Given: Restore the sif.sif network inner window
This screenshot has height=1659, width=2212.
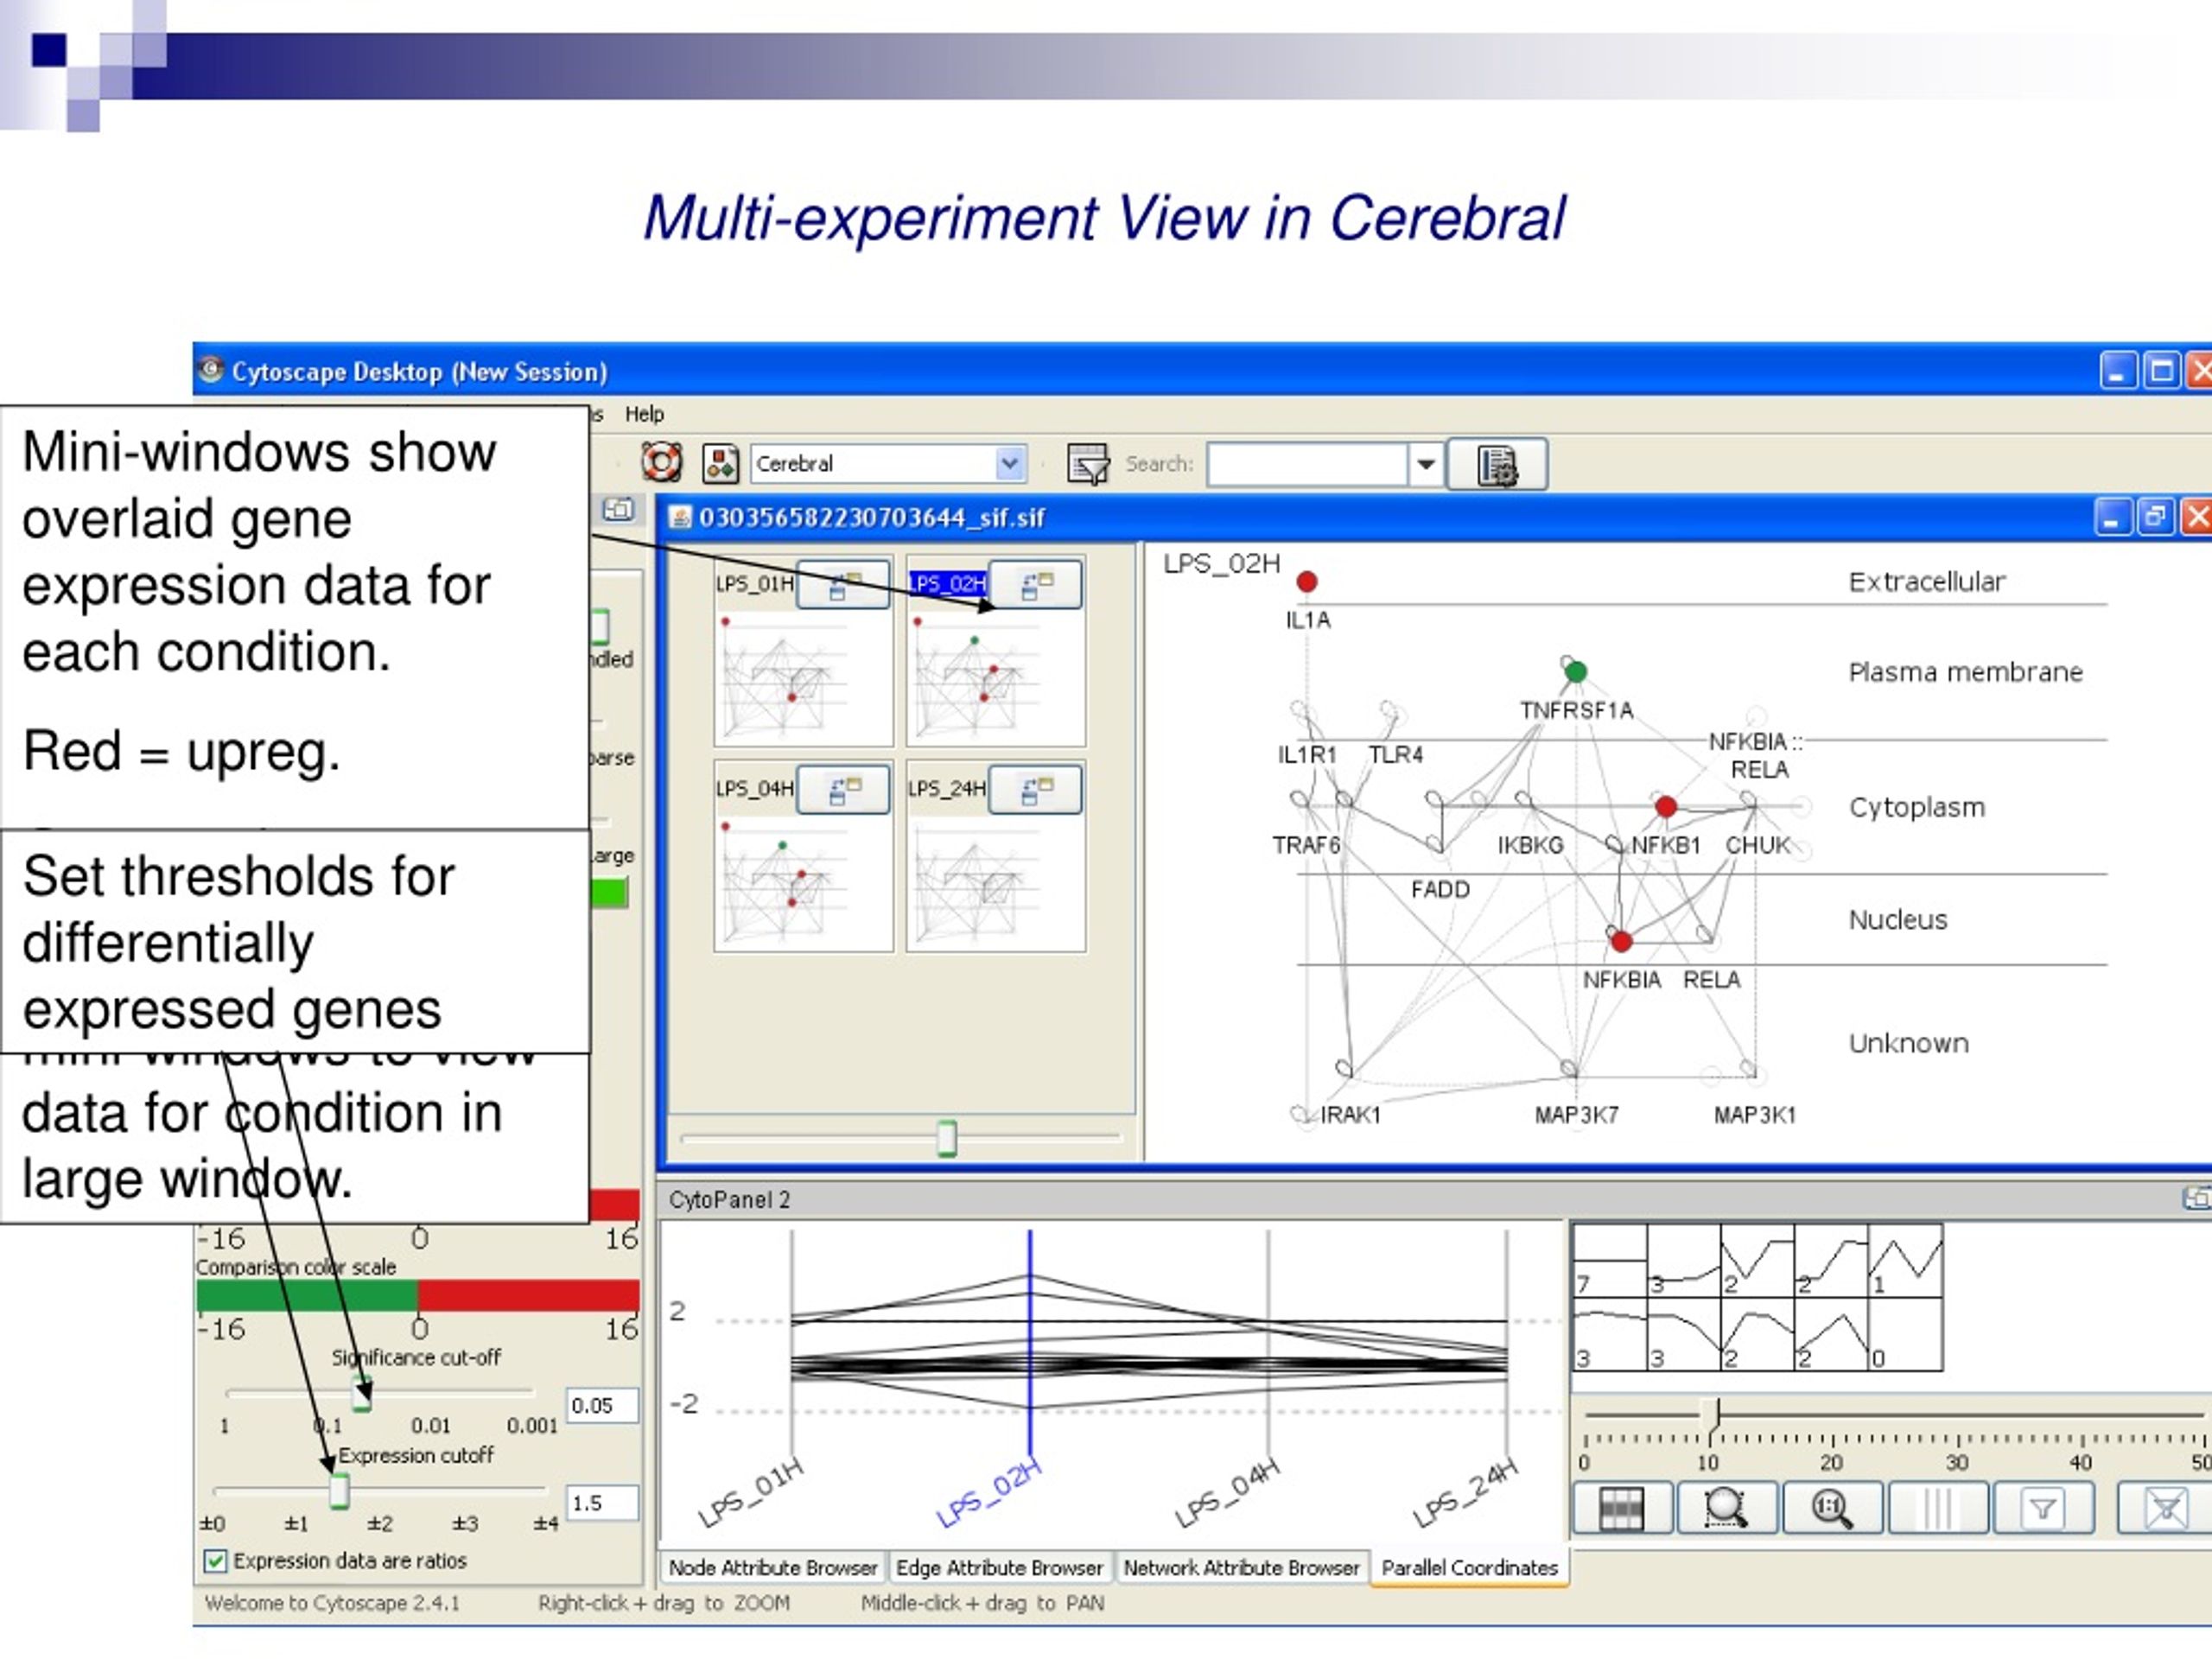Looking at the screenshot, I should (2154, 517).
